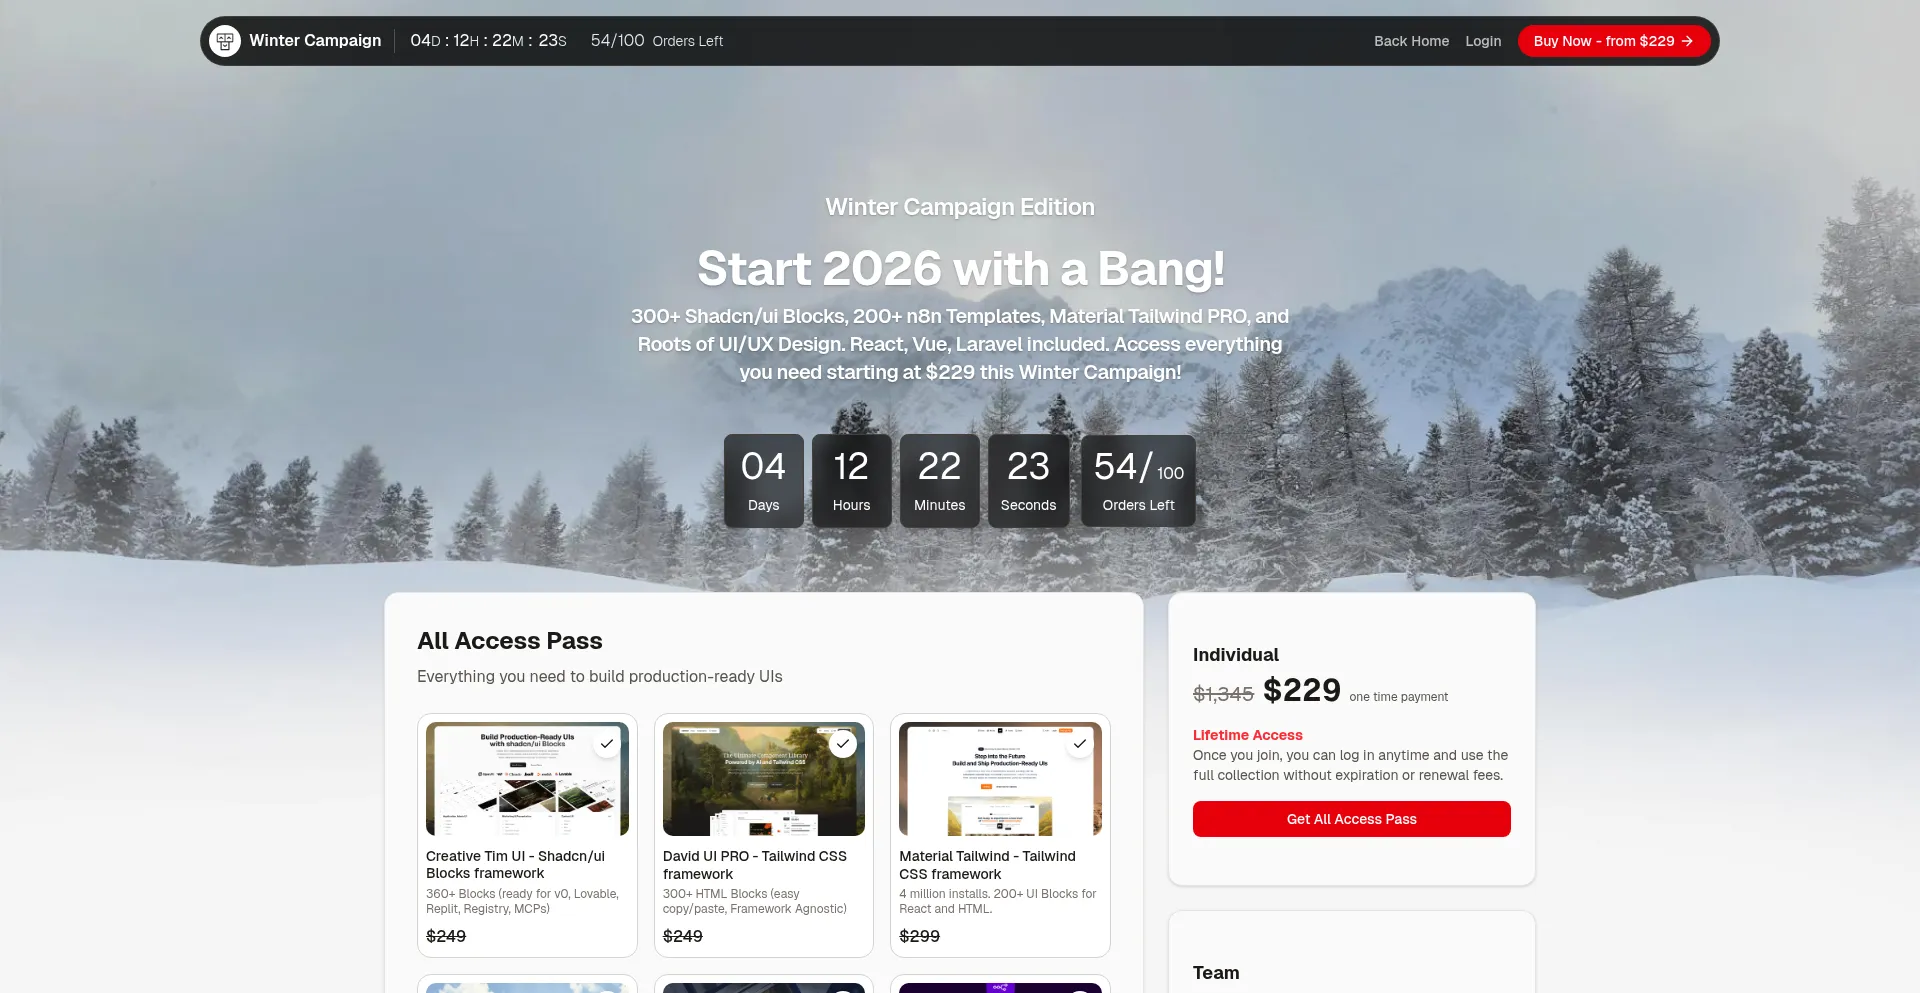Open the Login link

pyautogui.click(x=1483, y=41)
